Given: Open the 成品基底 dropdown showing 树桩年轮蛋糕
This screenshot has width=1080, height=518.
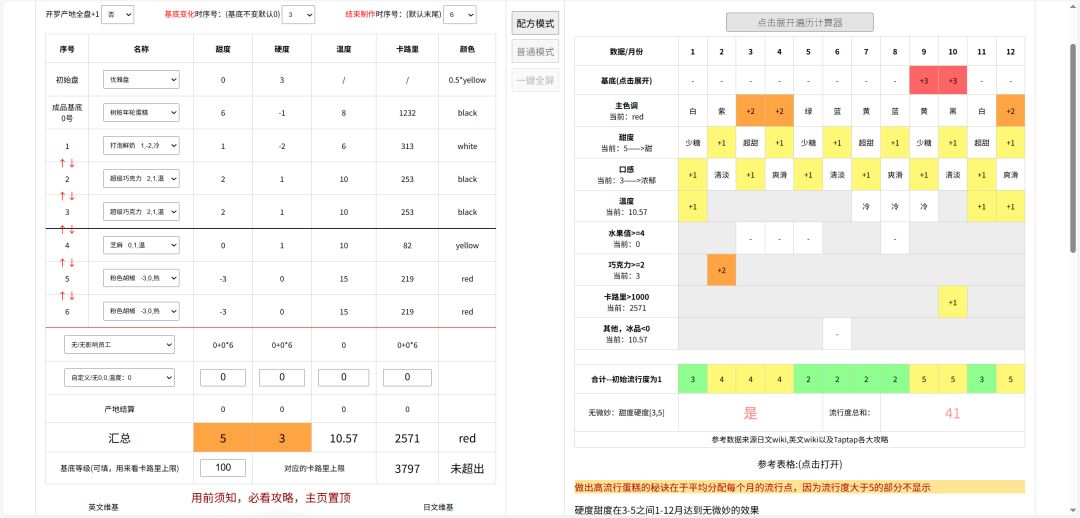Looking at the screenshot, I should [141, 112].
